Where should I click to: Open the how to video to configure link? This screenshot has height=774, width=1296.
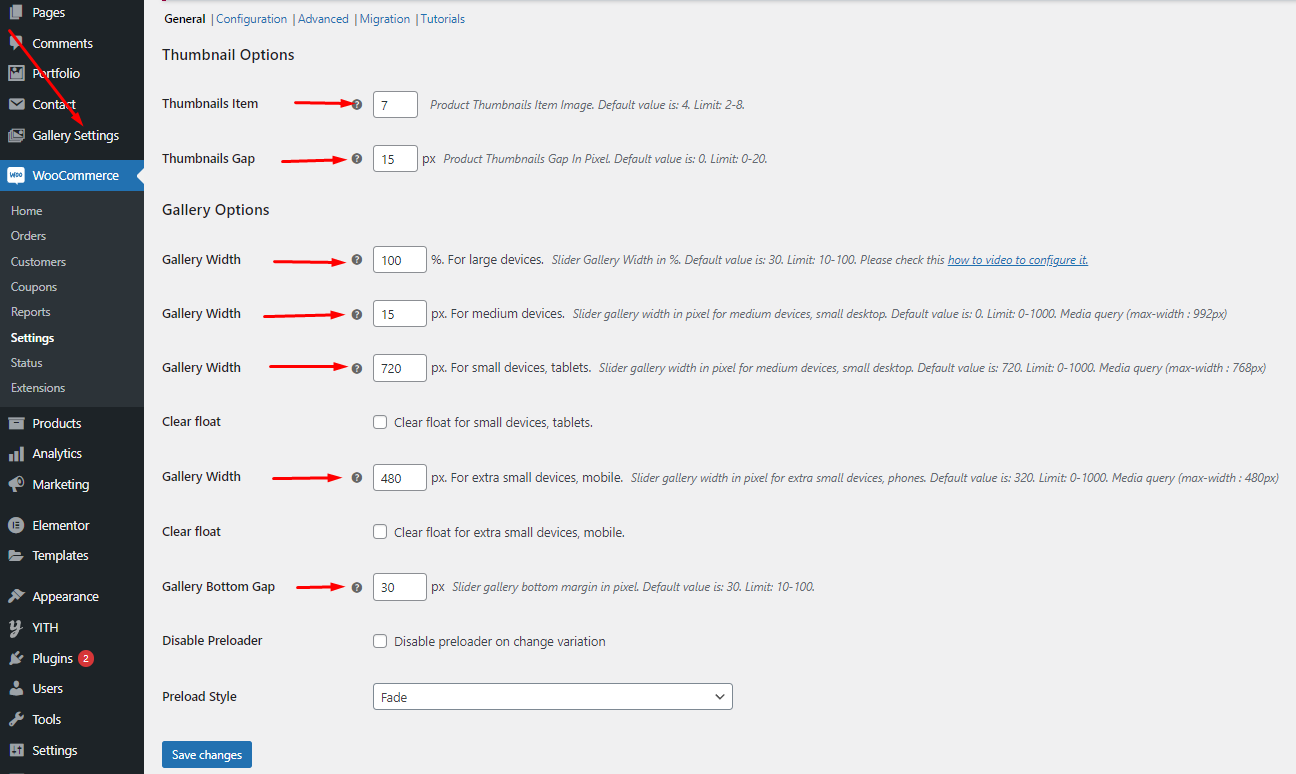click(x=1017, y=260)
